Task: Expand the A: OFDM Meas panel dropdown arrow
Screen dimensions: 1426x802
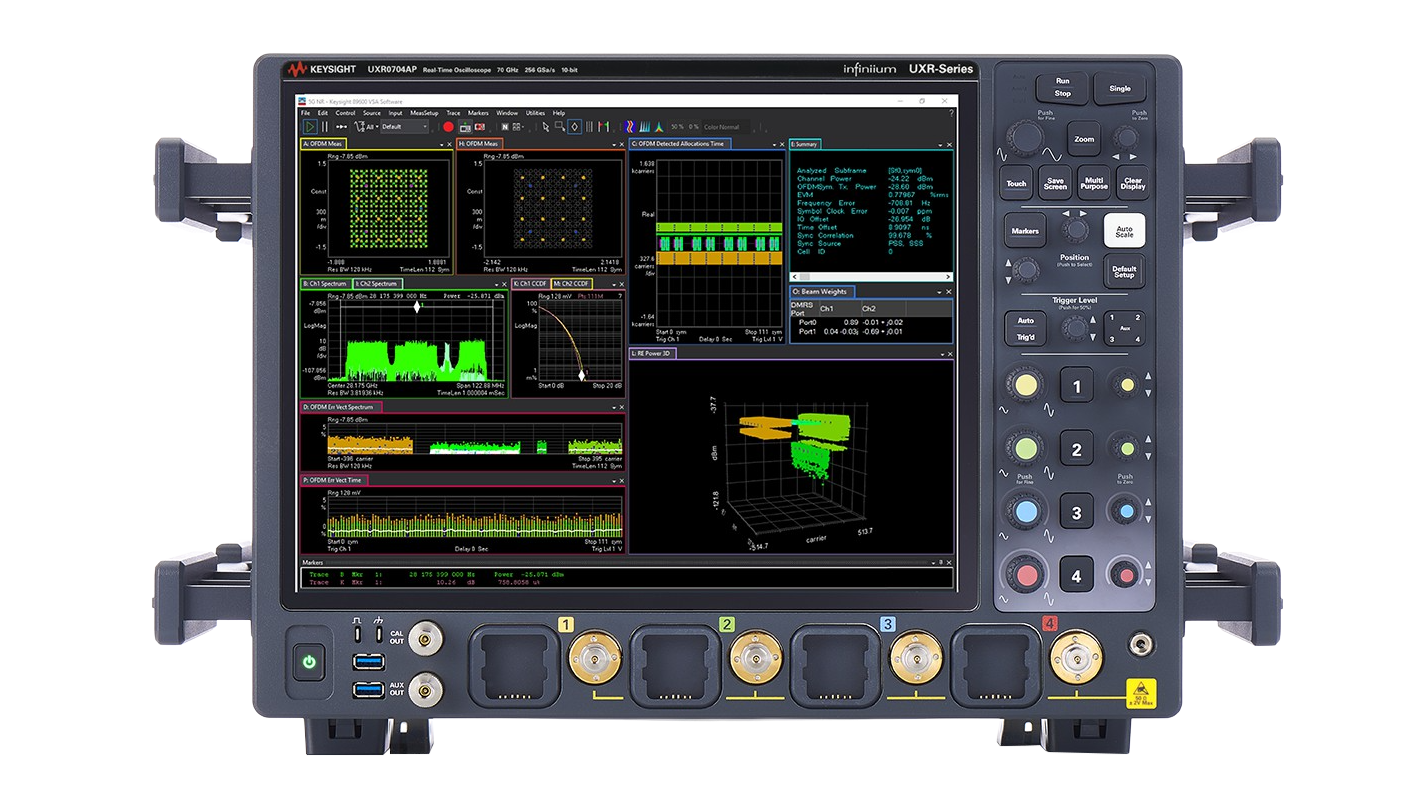Action: pos(442,144)
